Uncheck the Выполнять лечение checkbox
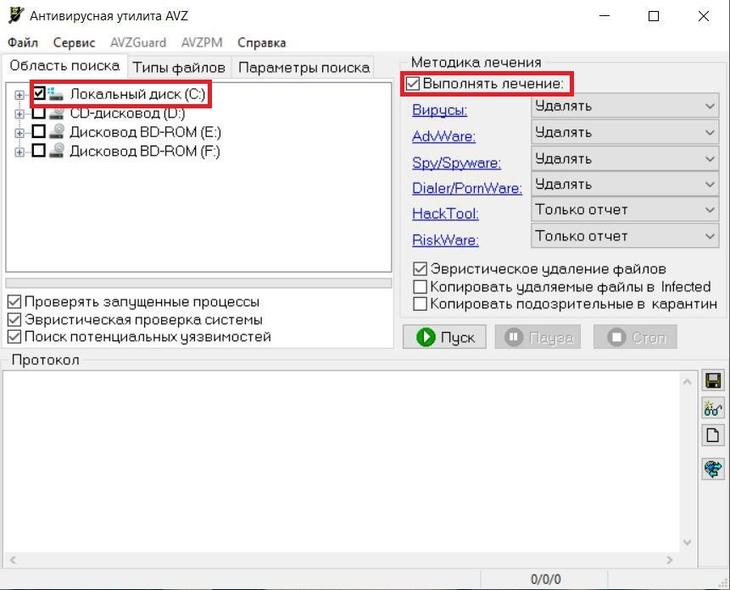Screen dimensions: 730x590 point(412,84)
